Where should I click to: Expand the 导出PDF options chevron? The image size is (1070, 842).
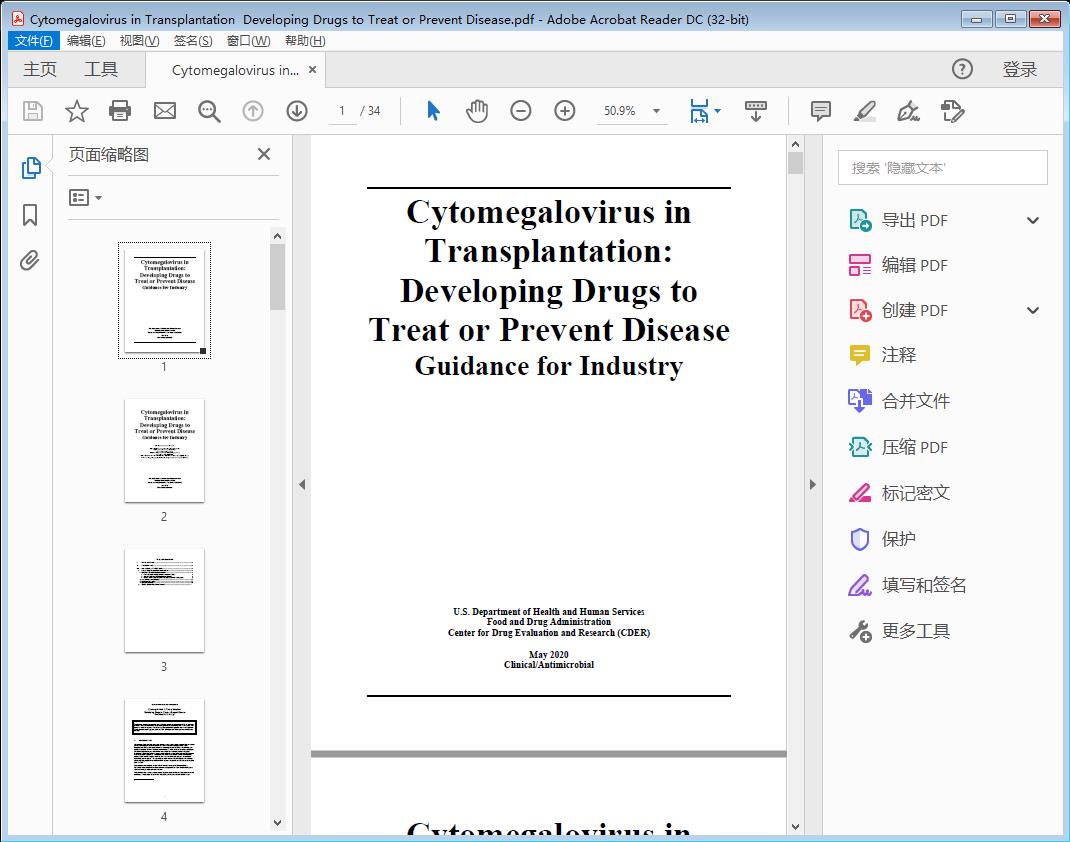point(1032,219)
